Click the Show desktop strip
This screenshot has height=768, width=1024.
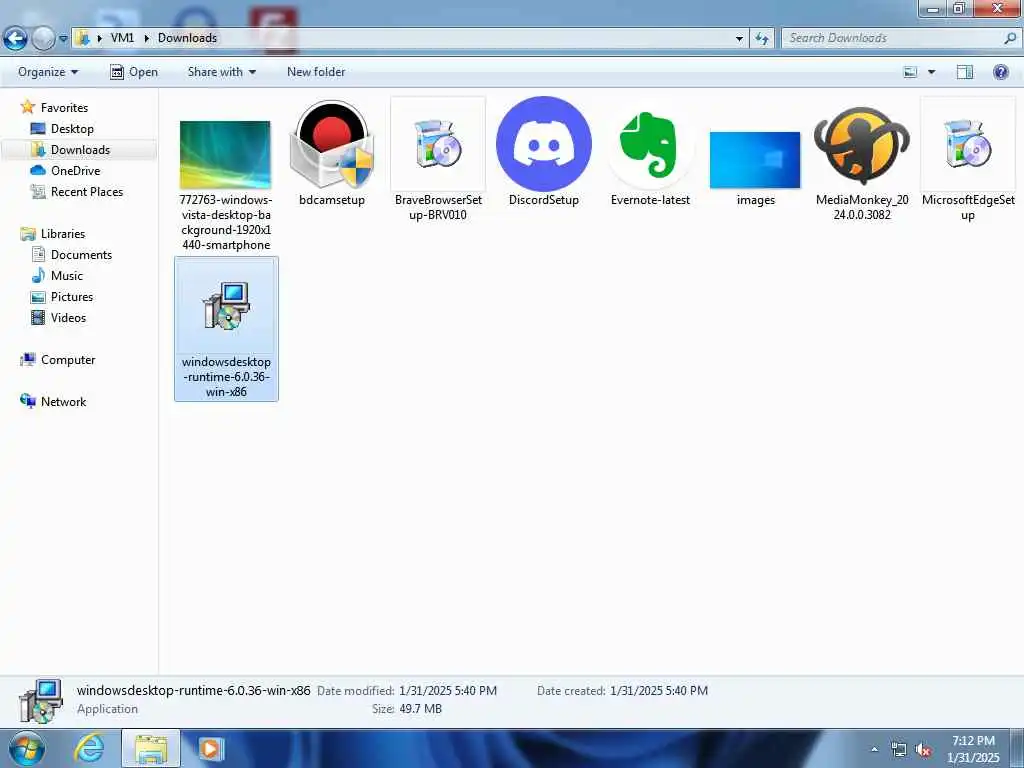click(x=1017, y=749)
